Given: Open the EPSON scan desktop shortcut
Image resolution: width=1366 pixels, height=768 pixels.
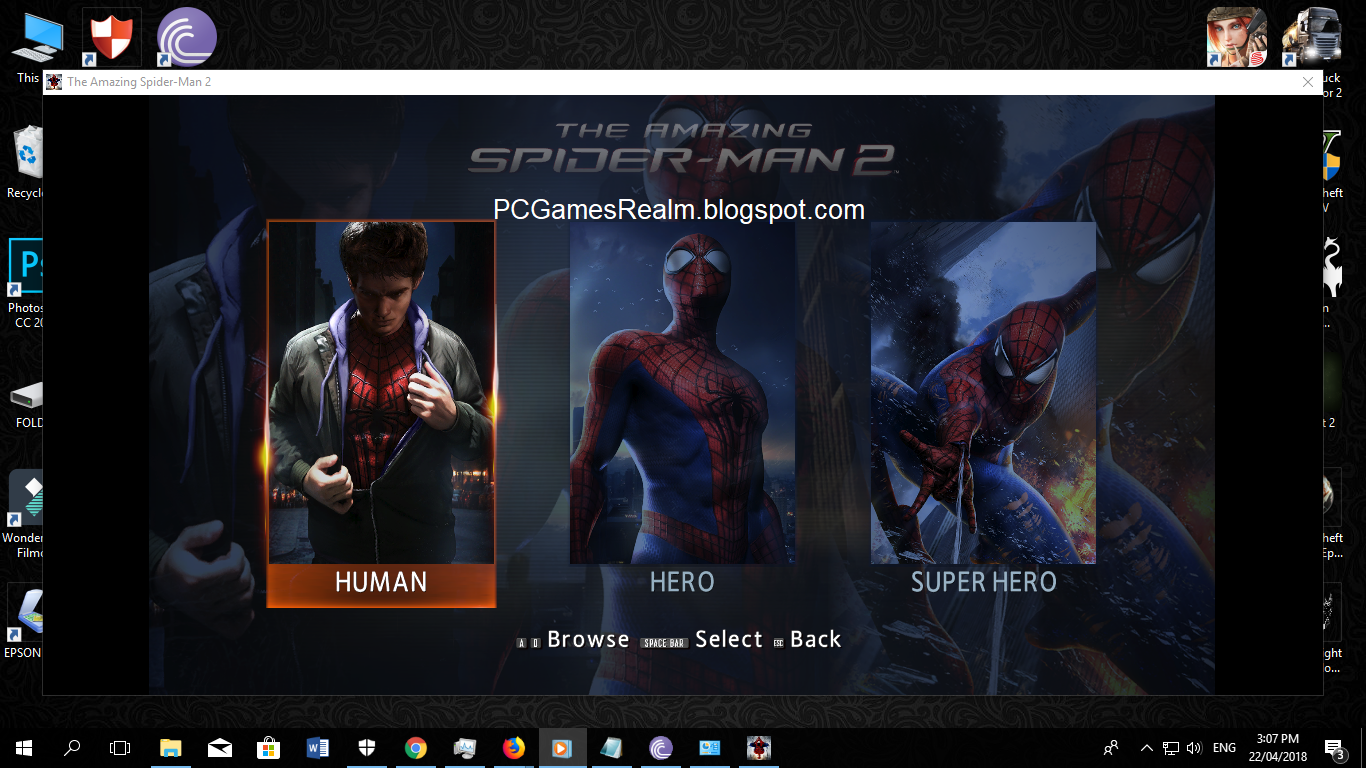Looking at the screenshot, I should 24,622.
